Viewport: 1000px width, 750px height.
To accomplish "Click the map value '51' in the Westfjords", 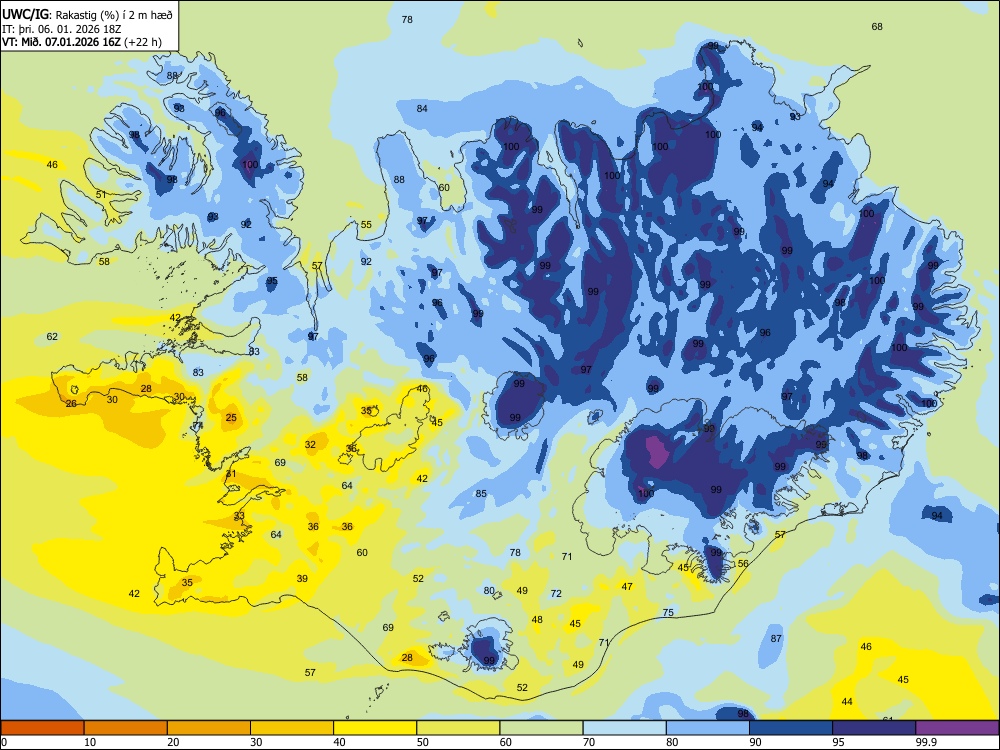I will click(101, 195).
